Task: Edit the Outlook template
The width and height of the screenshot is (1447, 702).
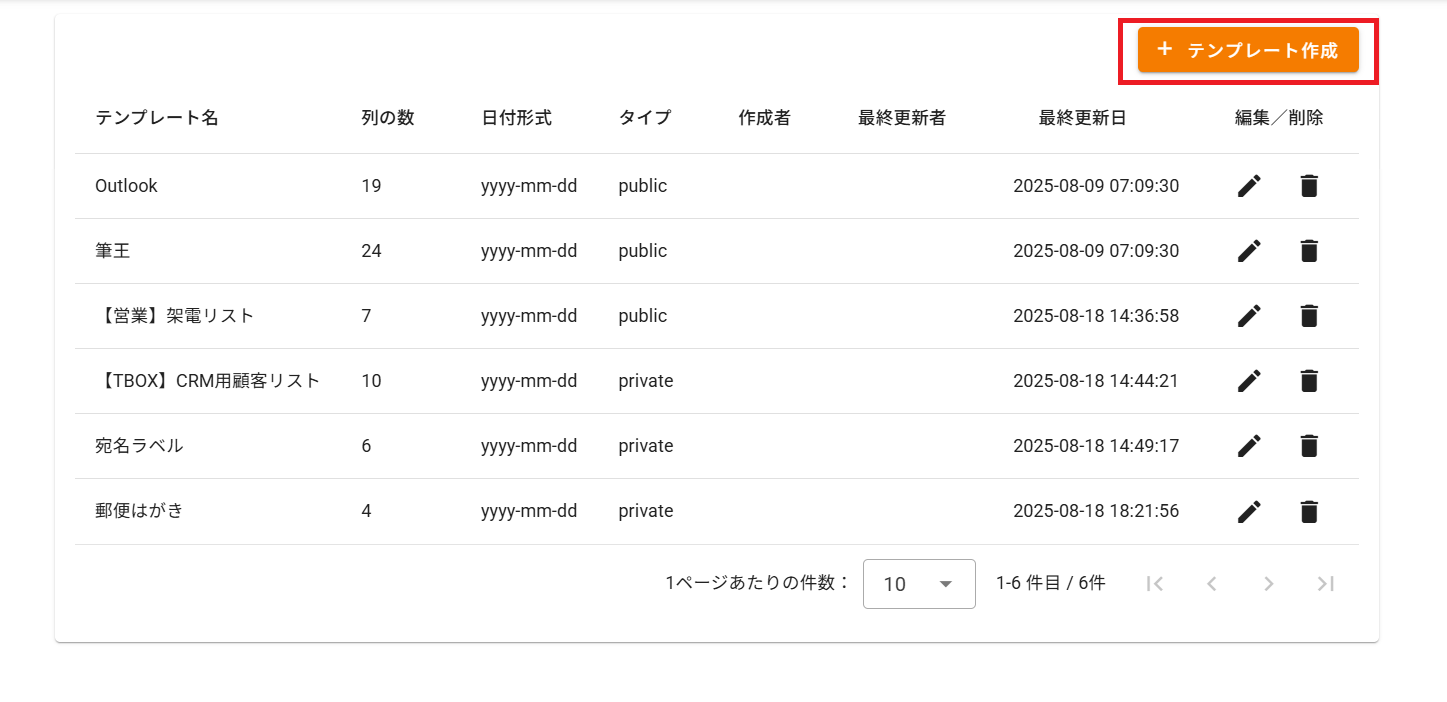Action: tap(1249, 186)
